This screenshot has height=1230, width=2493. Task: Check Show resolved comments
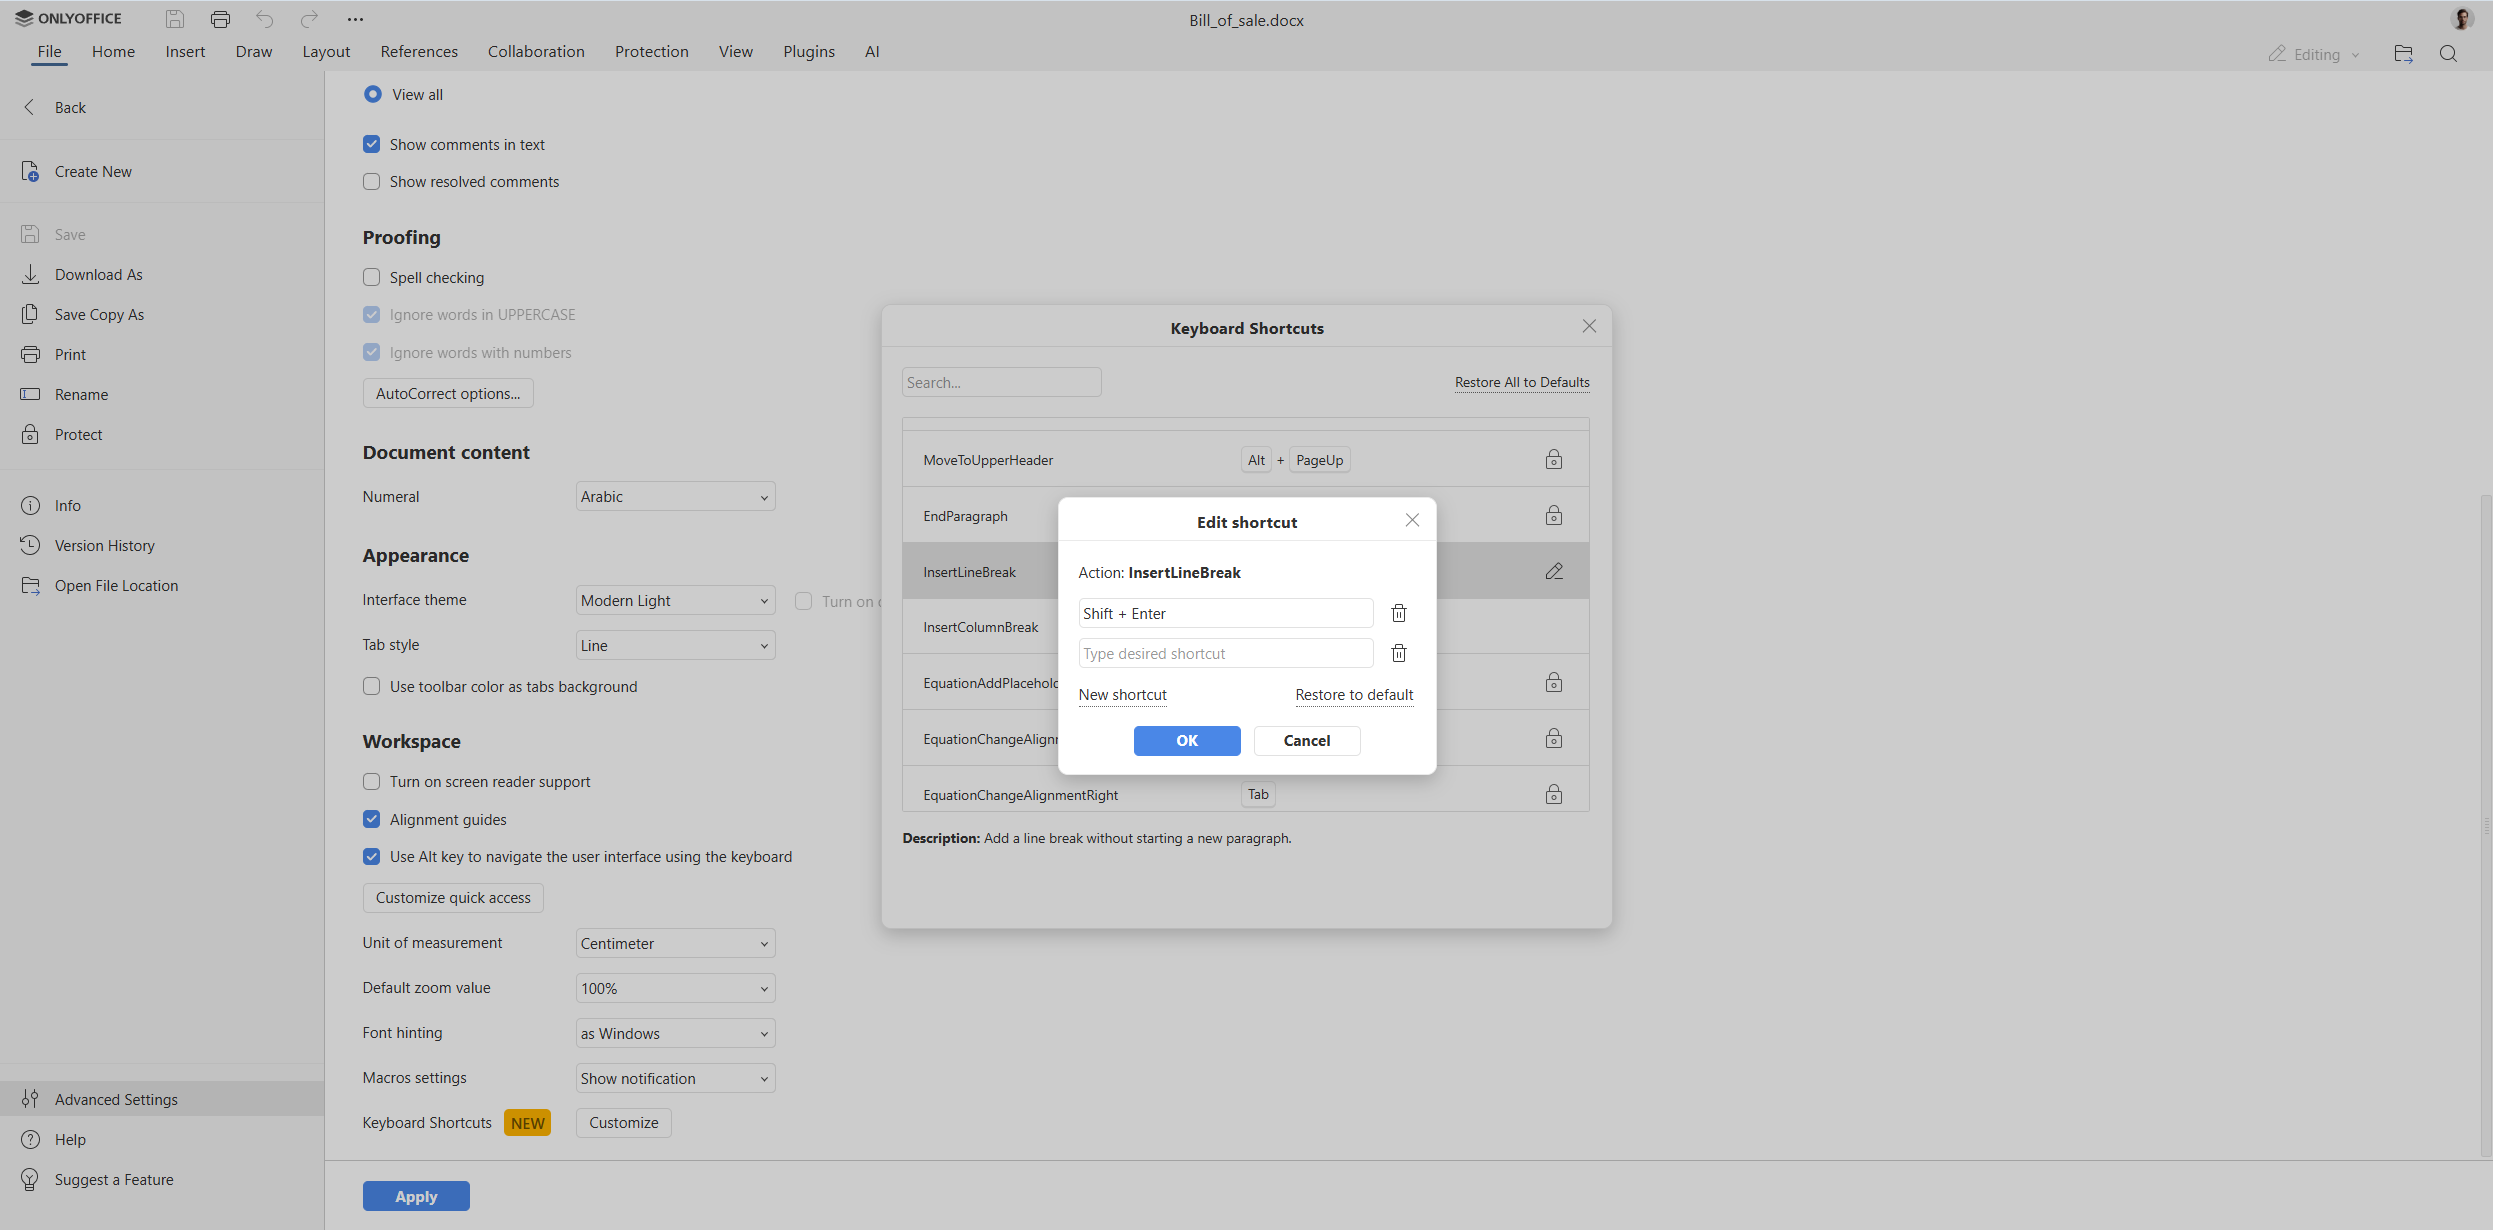(371, 181)
